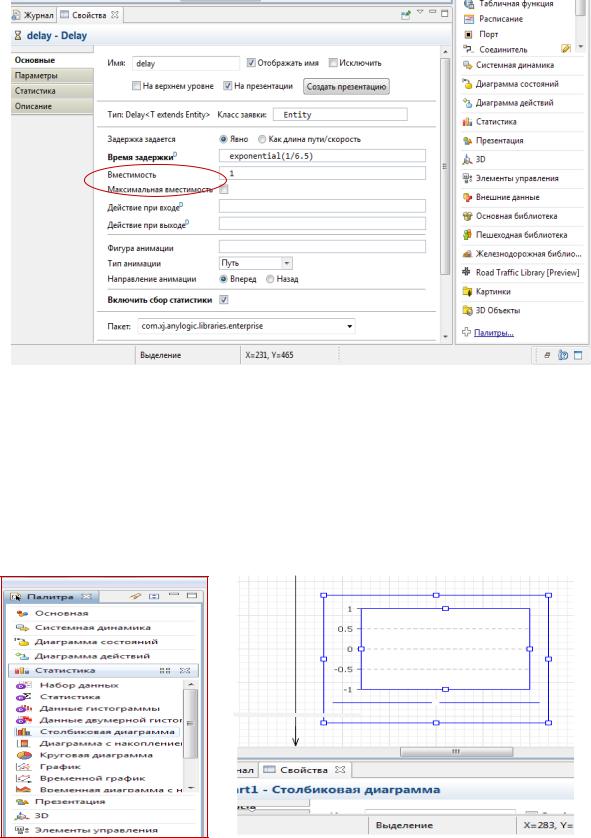The height and width of the screenshot is (838, 591).
Task: Click the Создать презентацию button
Action: coord(346,86)
